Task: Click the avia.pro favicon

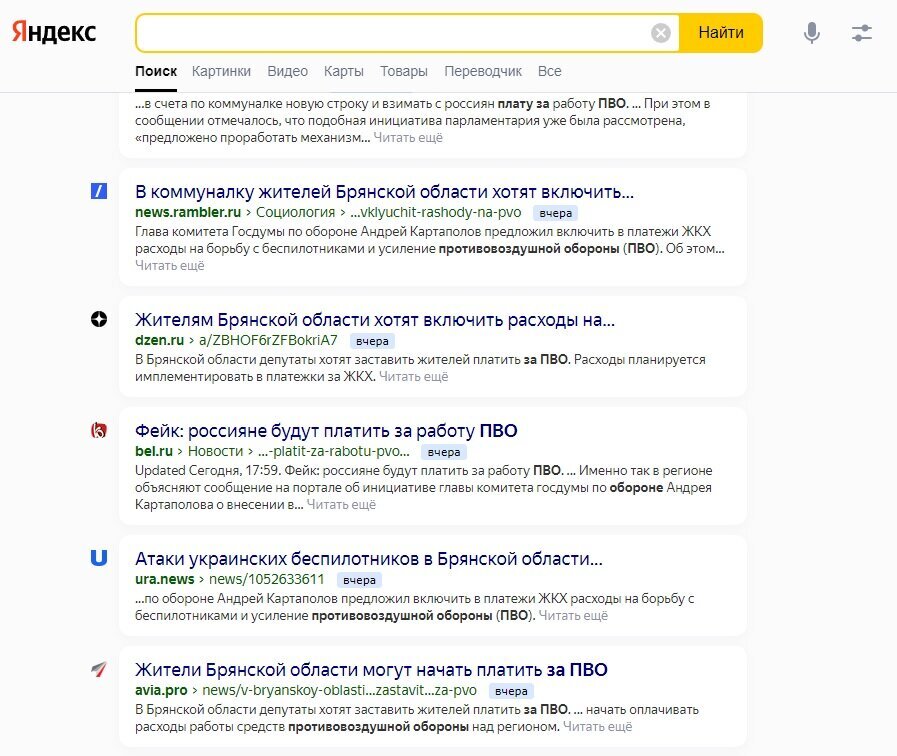Action: point(99,669)
